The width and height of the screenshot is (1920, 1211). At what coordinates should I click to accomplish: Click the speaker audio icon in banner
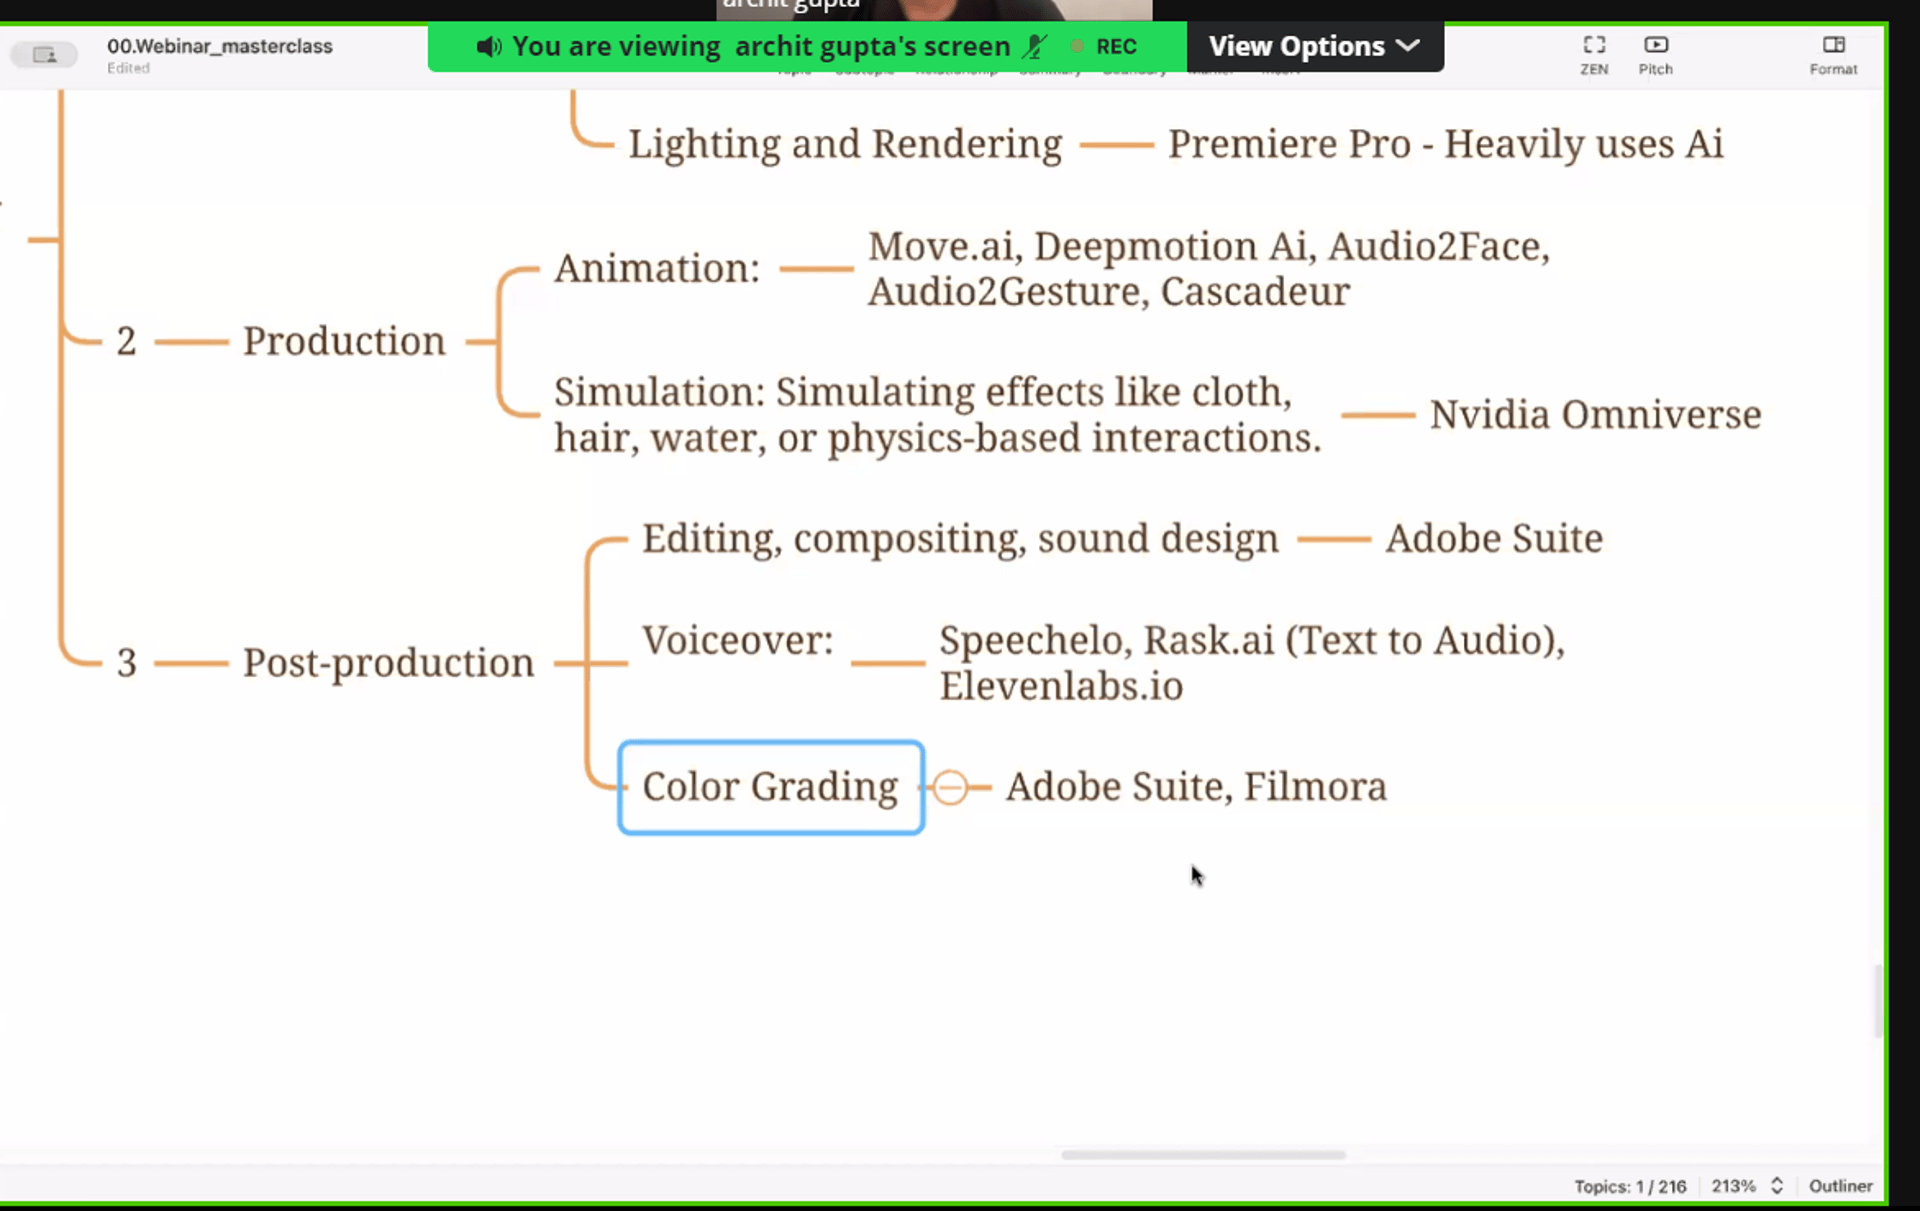[x=488, y=47]
